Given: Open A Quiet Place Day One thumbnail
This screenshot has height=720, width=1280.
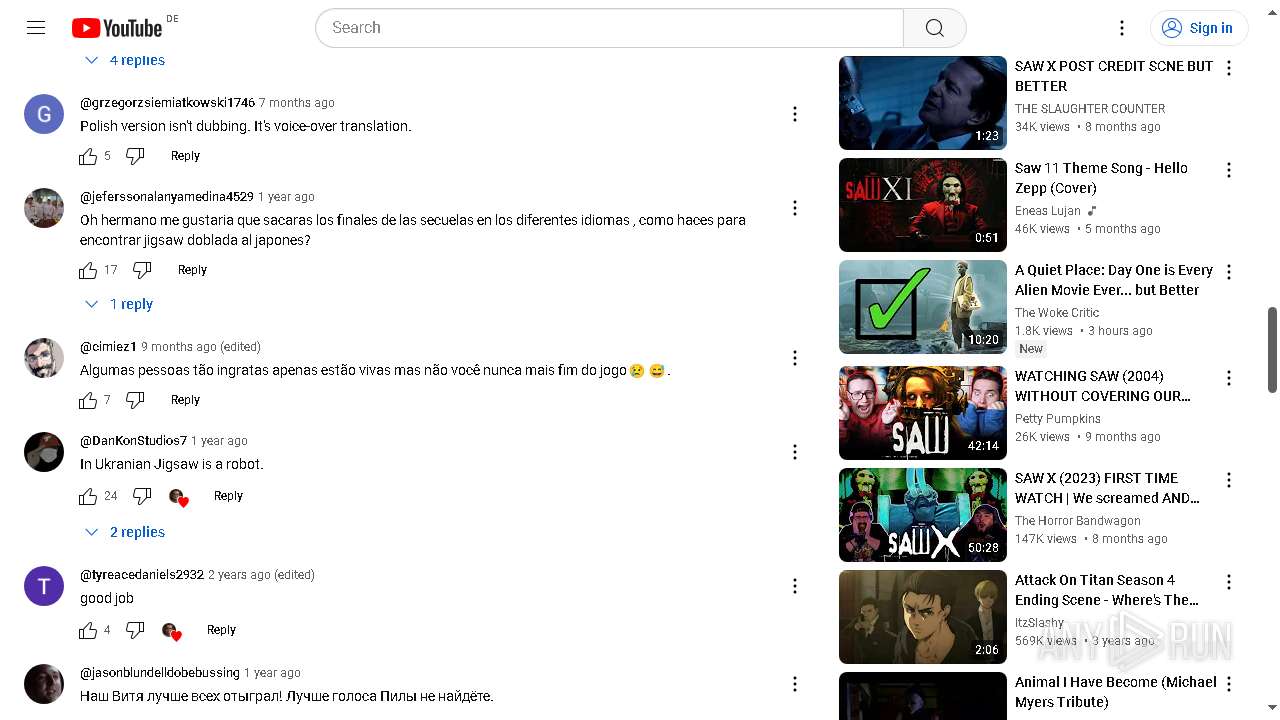Looking at the screenshot, I should (923, 307).
